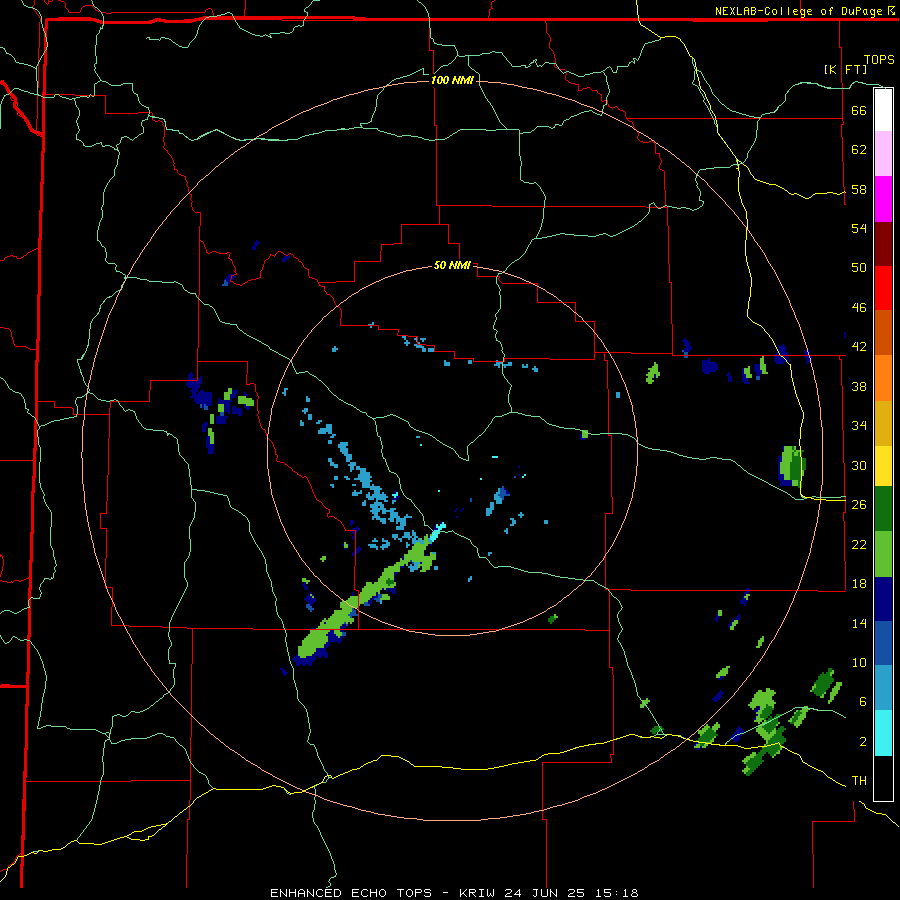Screen dimensions: 900x900
Task: Click the '50 NMI' range ring label
Action: click(x=452, y=265)
